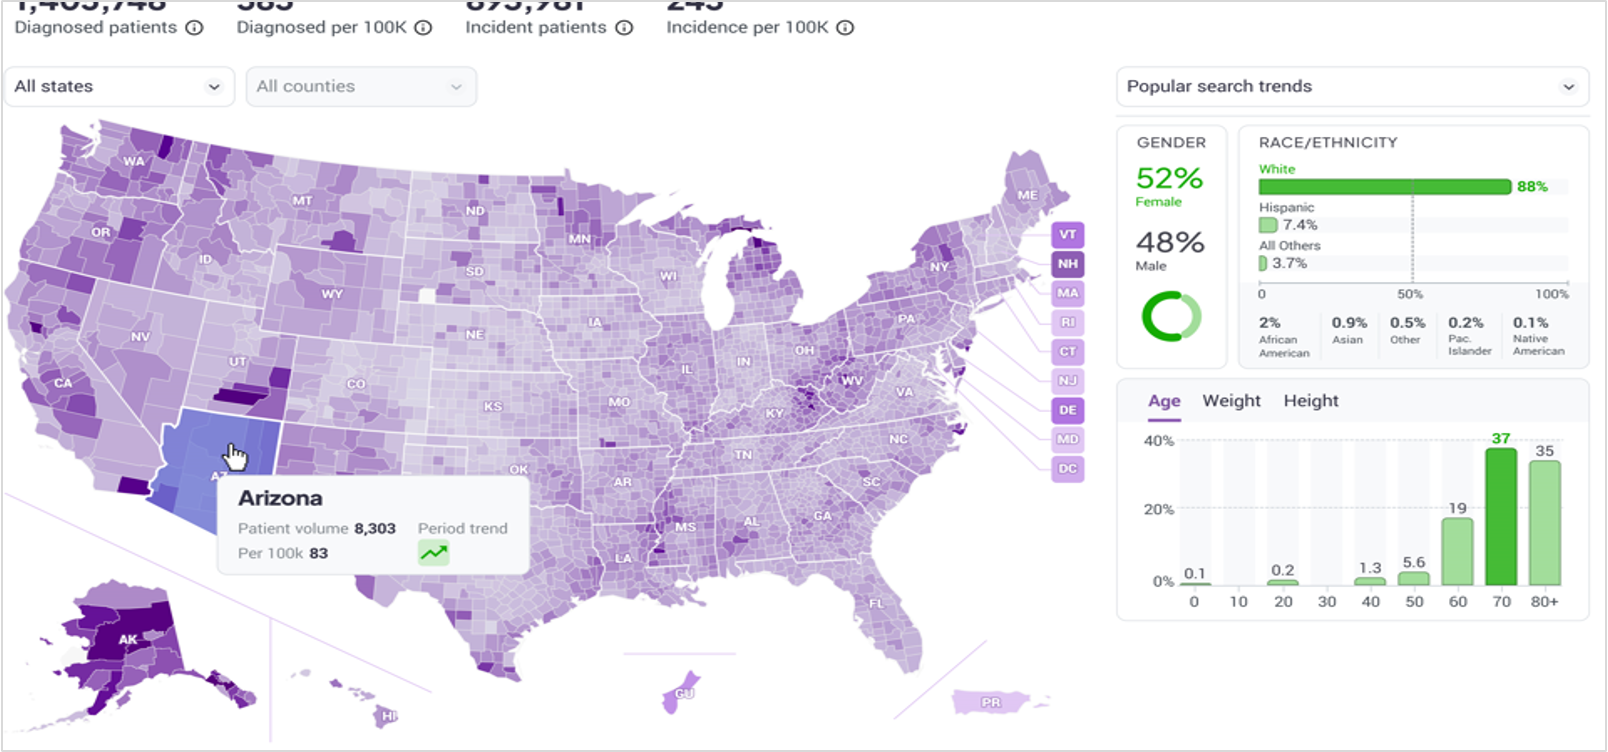The height and width of the screenshot is (752, 1608).
Task: Click the NH state label button
Action: (1067, 264)
